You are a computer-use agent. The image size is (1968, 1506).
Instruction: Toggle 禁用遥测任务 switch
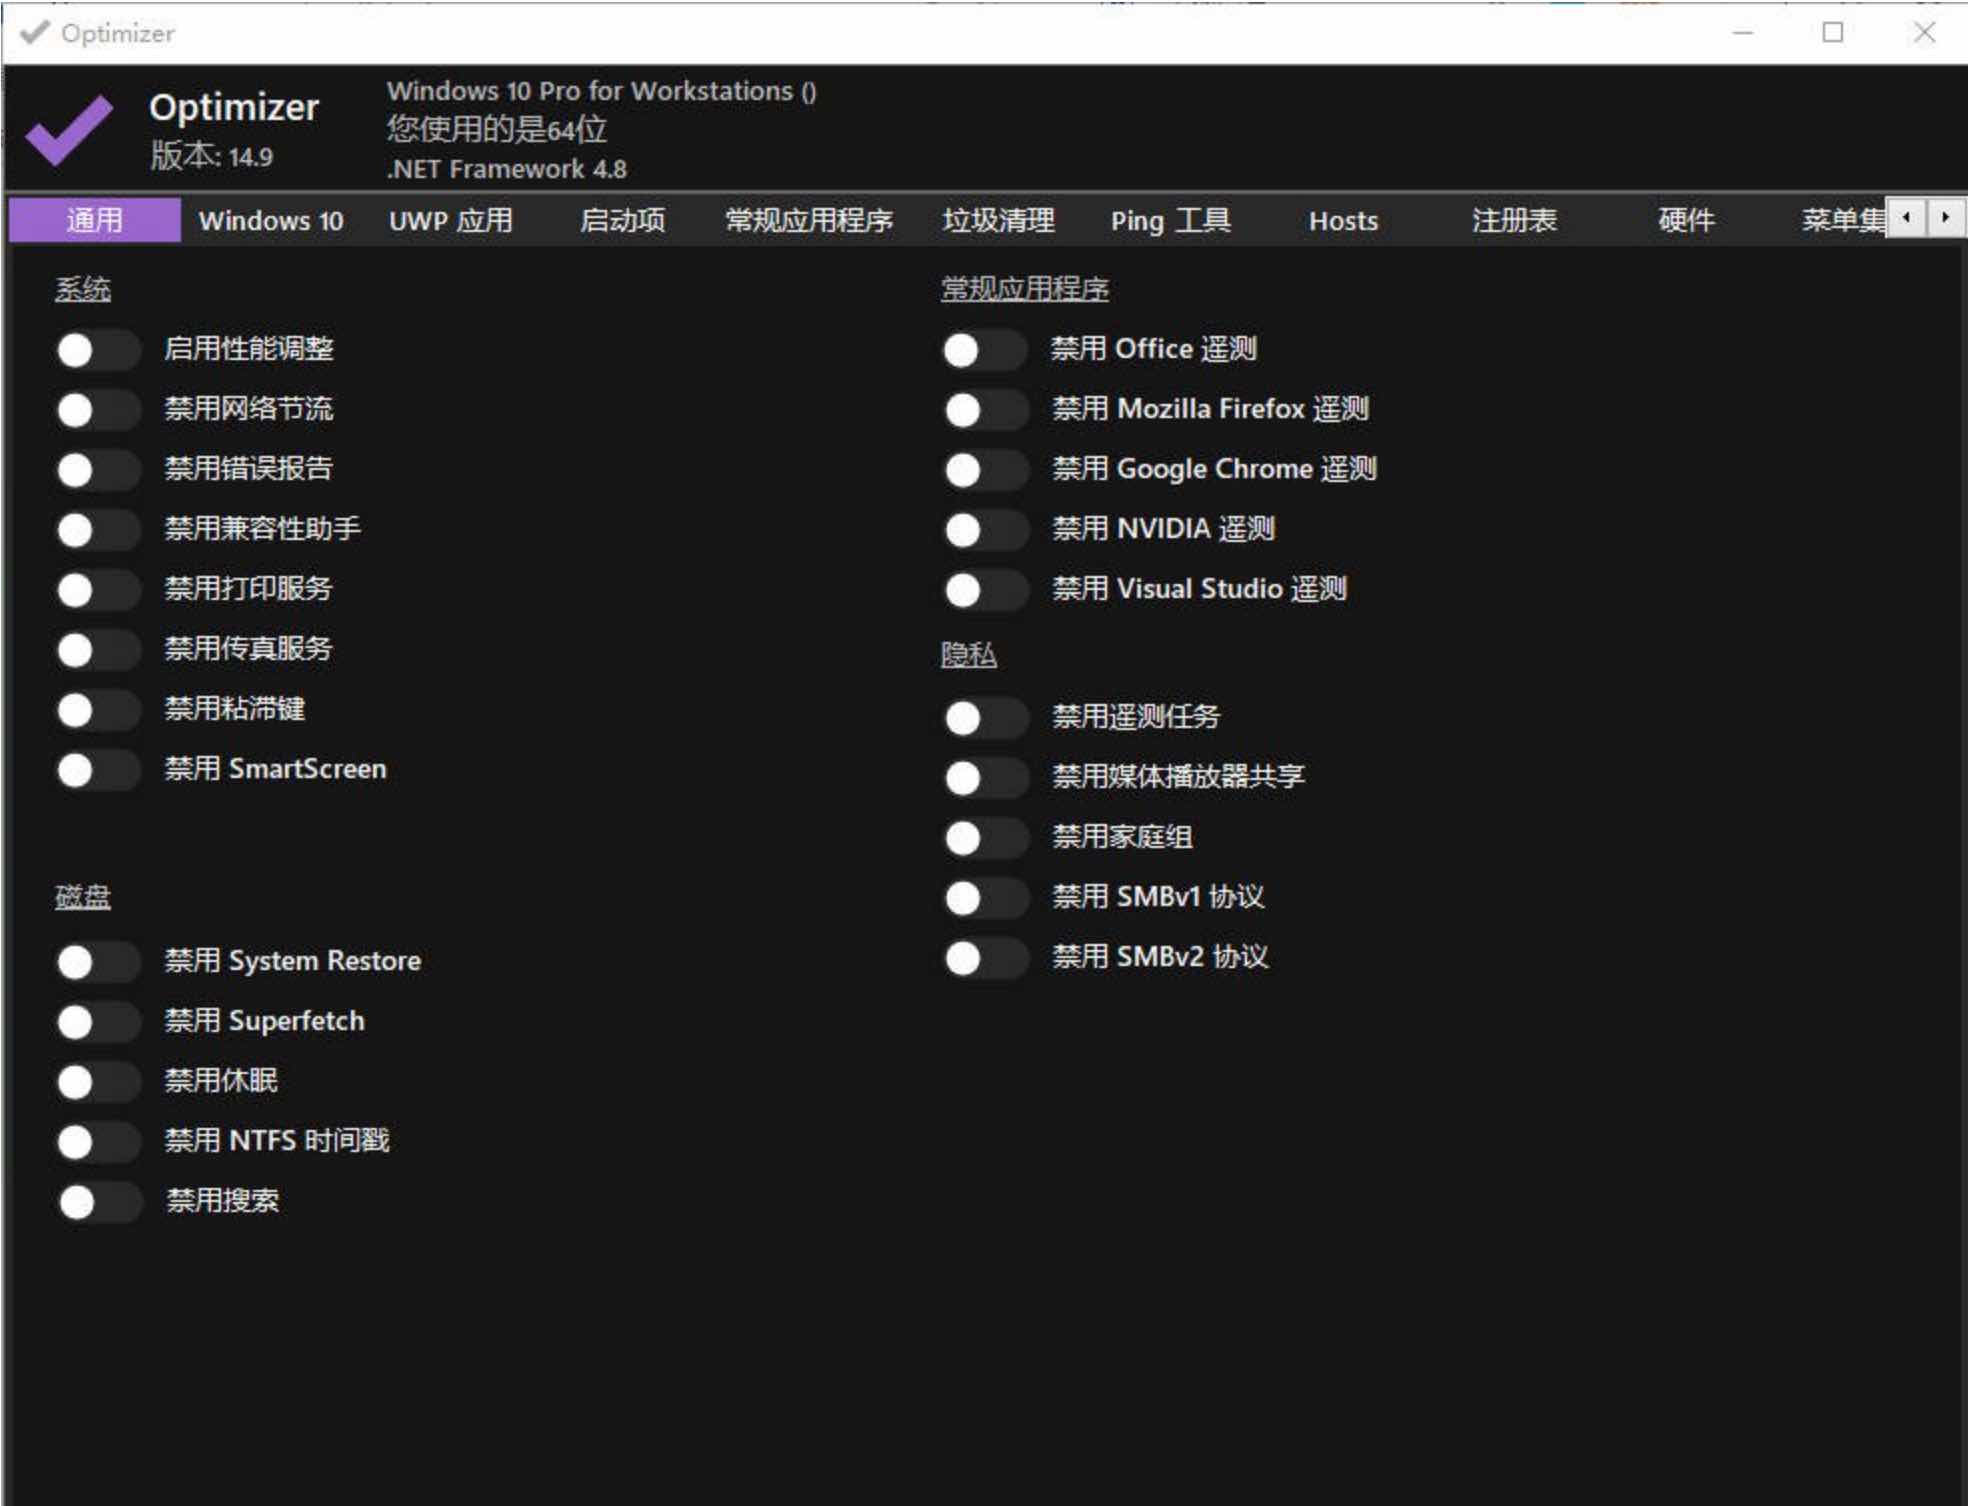(985, 718)
